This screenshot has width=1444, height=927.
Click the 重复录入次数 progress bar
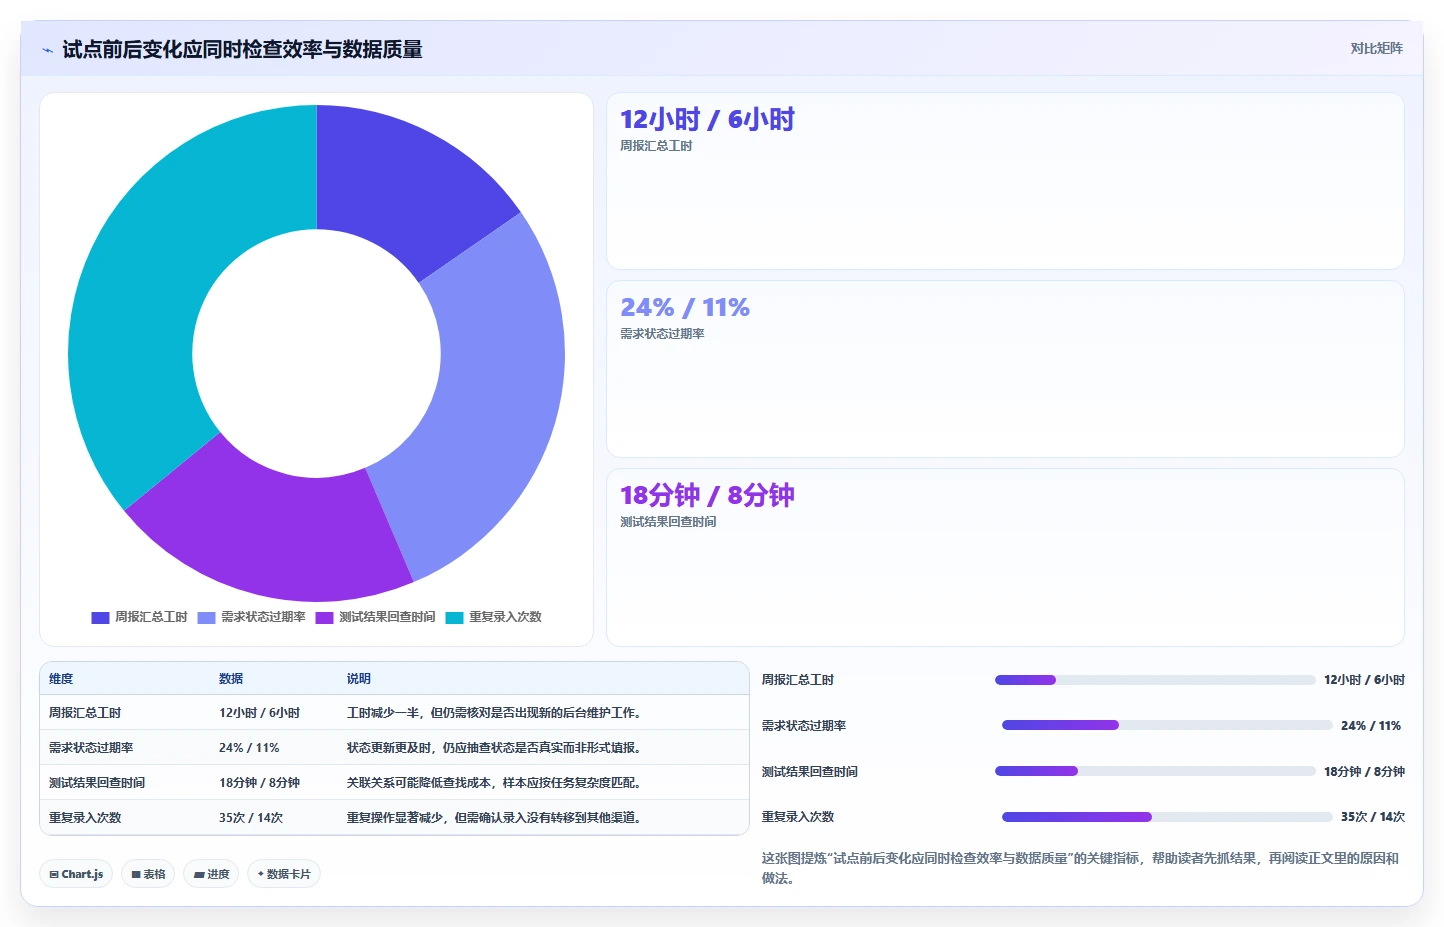[x=1167, y=817]
